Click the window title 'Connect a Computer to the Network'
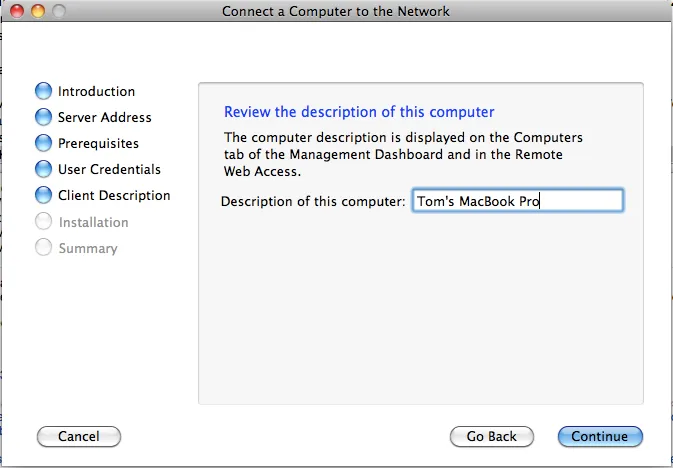The height and width of the screenshot is (468, 673). point(336,11)
